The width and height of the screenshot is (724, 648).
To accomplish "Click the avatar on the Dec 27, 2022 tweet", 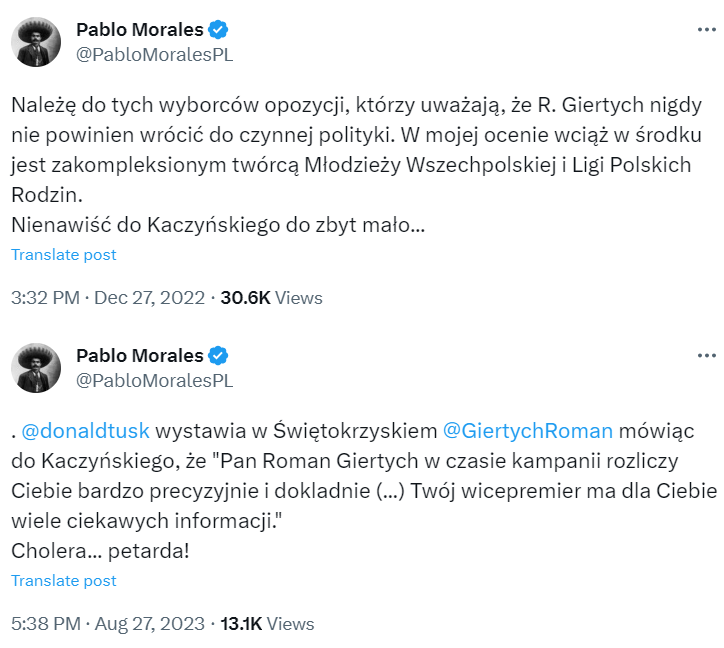I will [37, 41].
